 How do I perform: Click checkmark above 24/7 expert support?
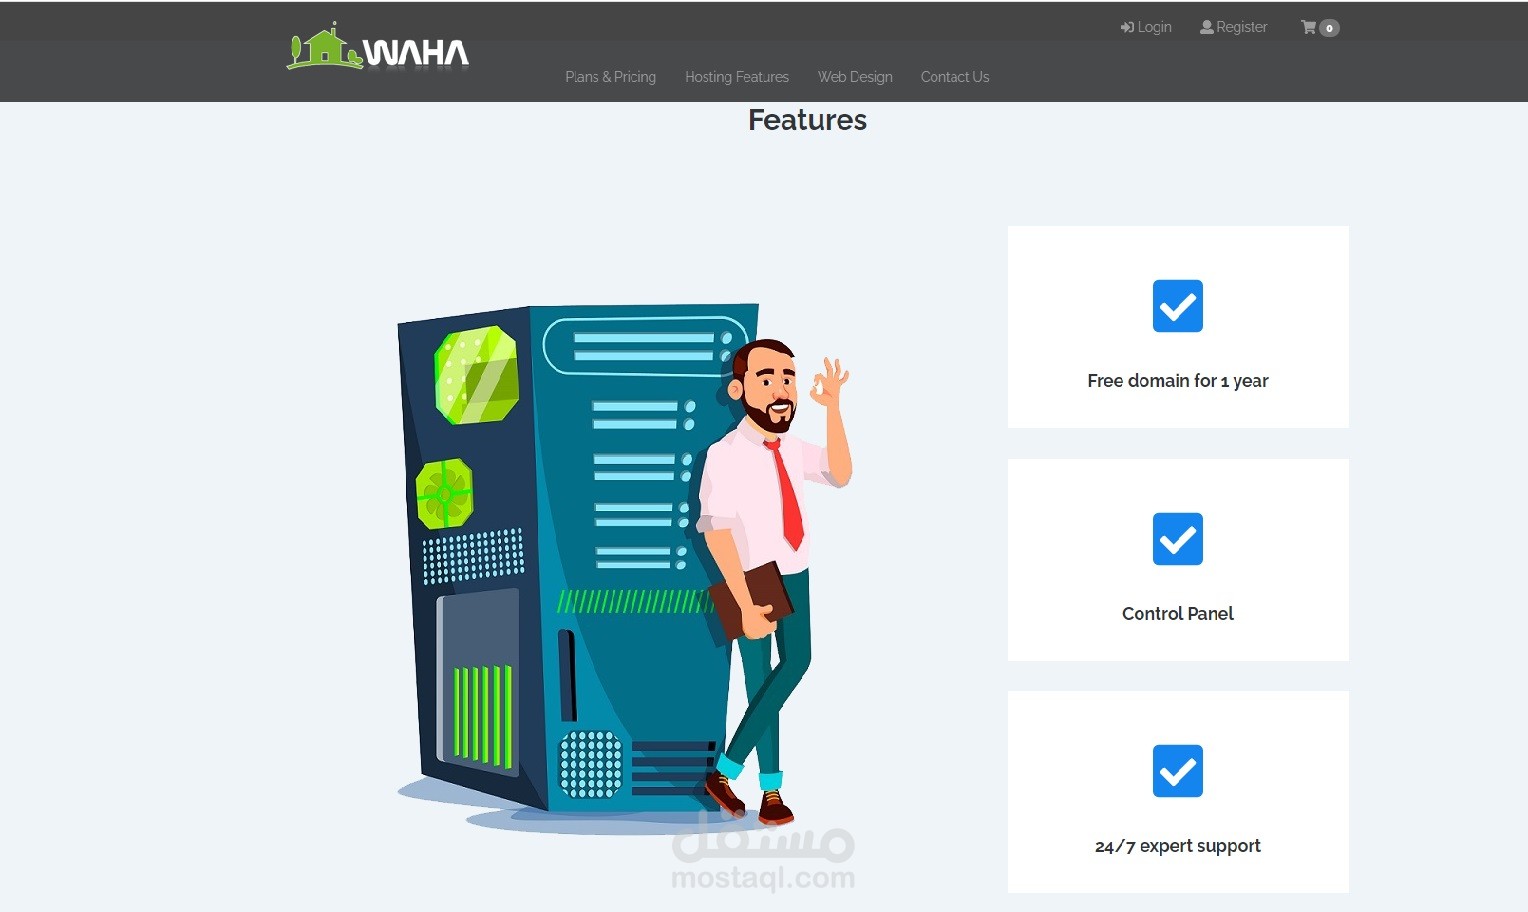click(1178, 771)
